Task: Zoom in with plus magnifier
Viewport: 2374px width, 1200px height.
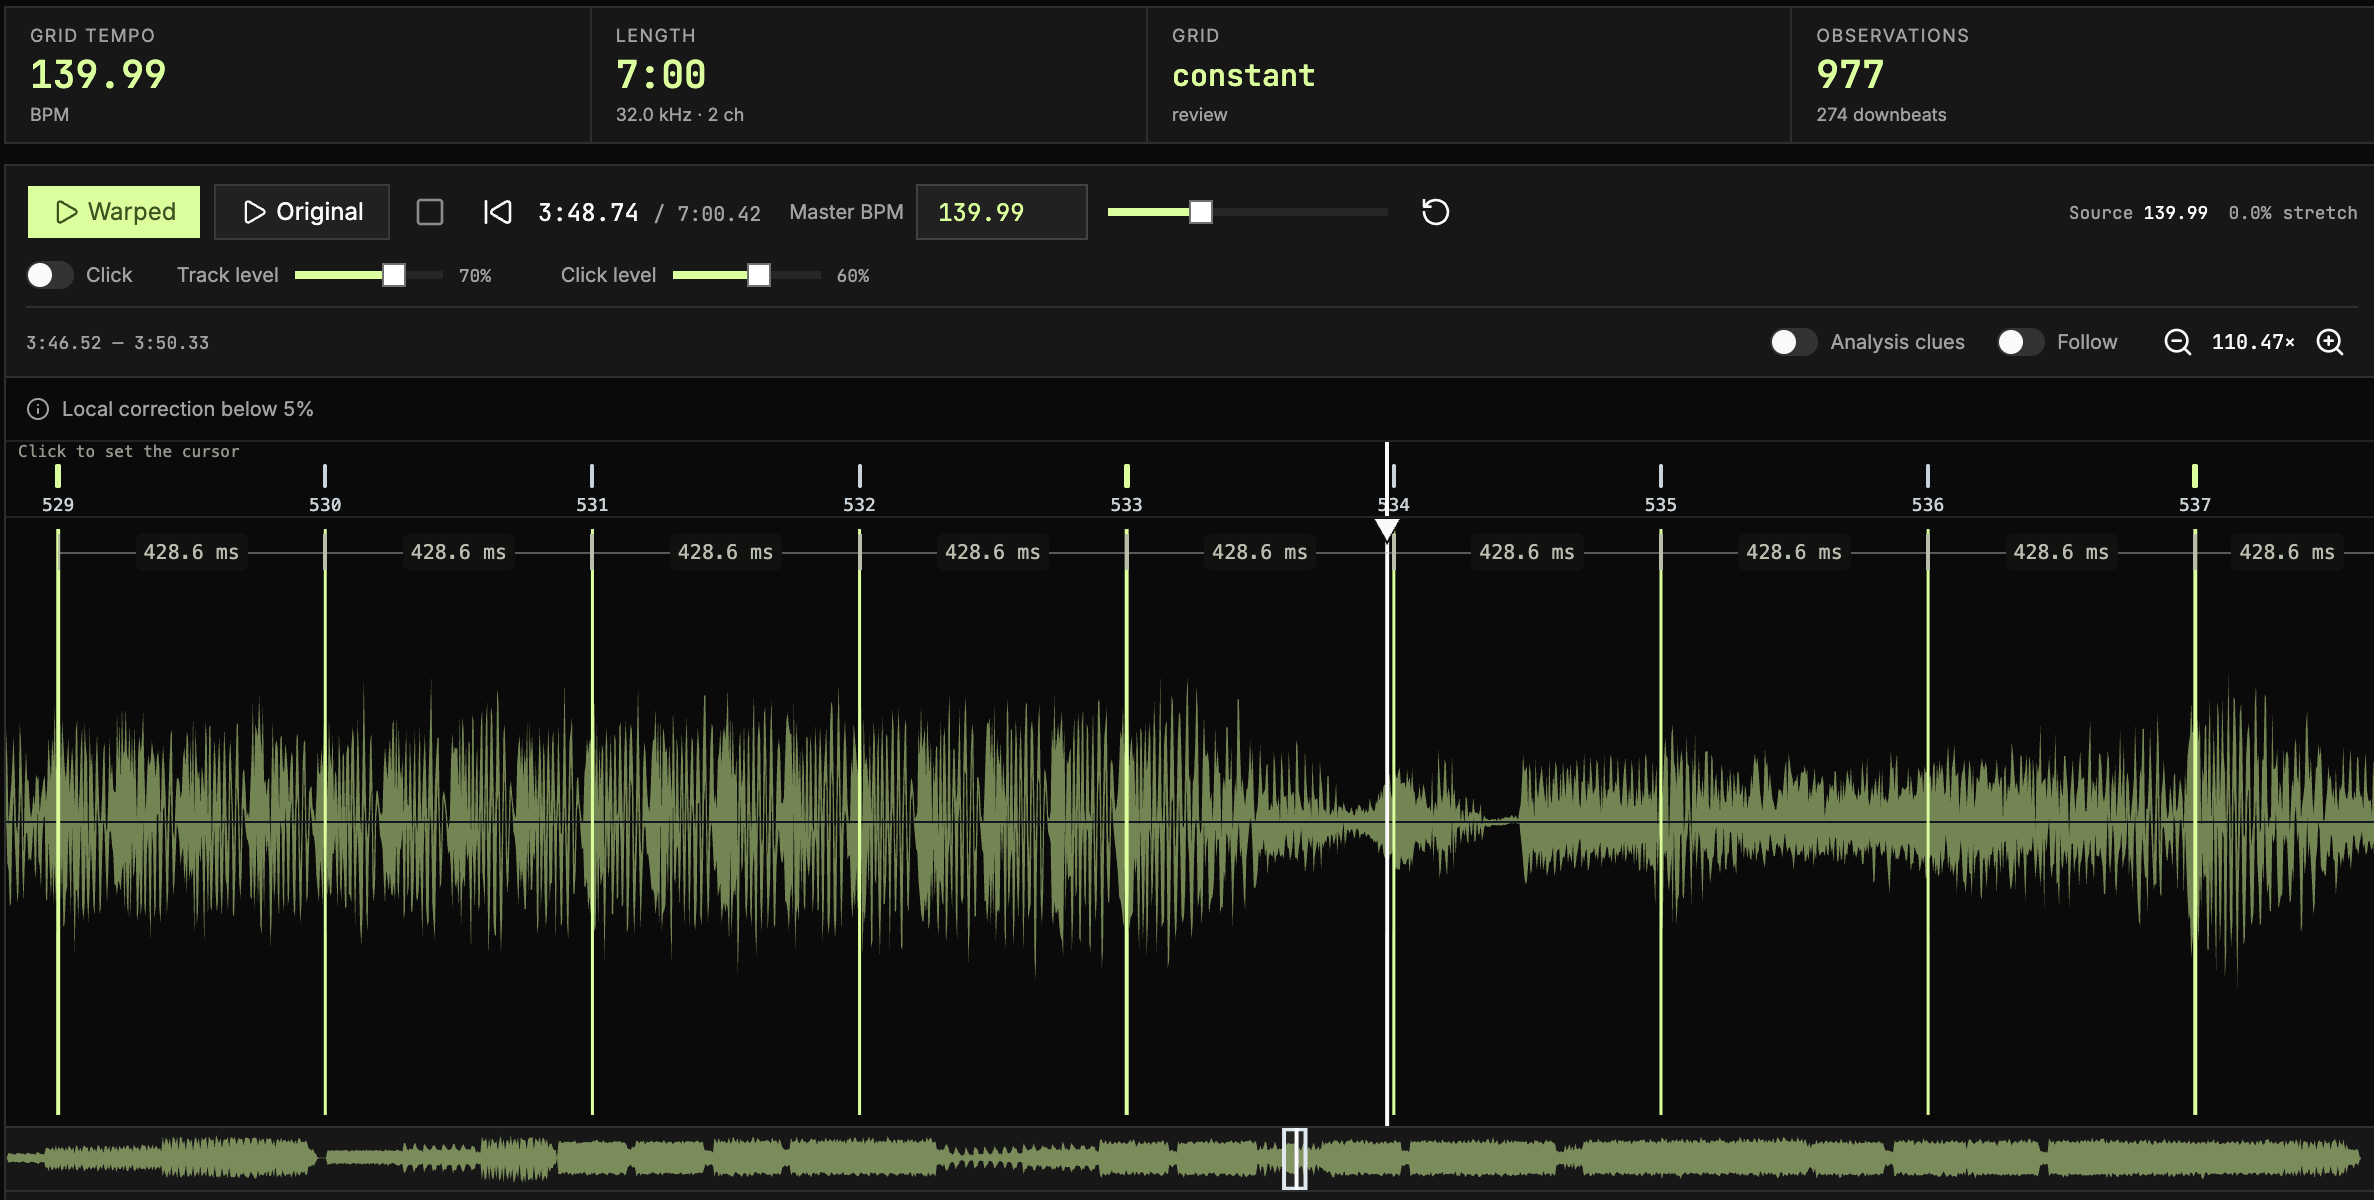Action: (x=2330, y=342)
